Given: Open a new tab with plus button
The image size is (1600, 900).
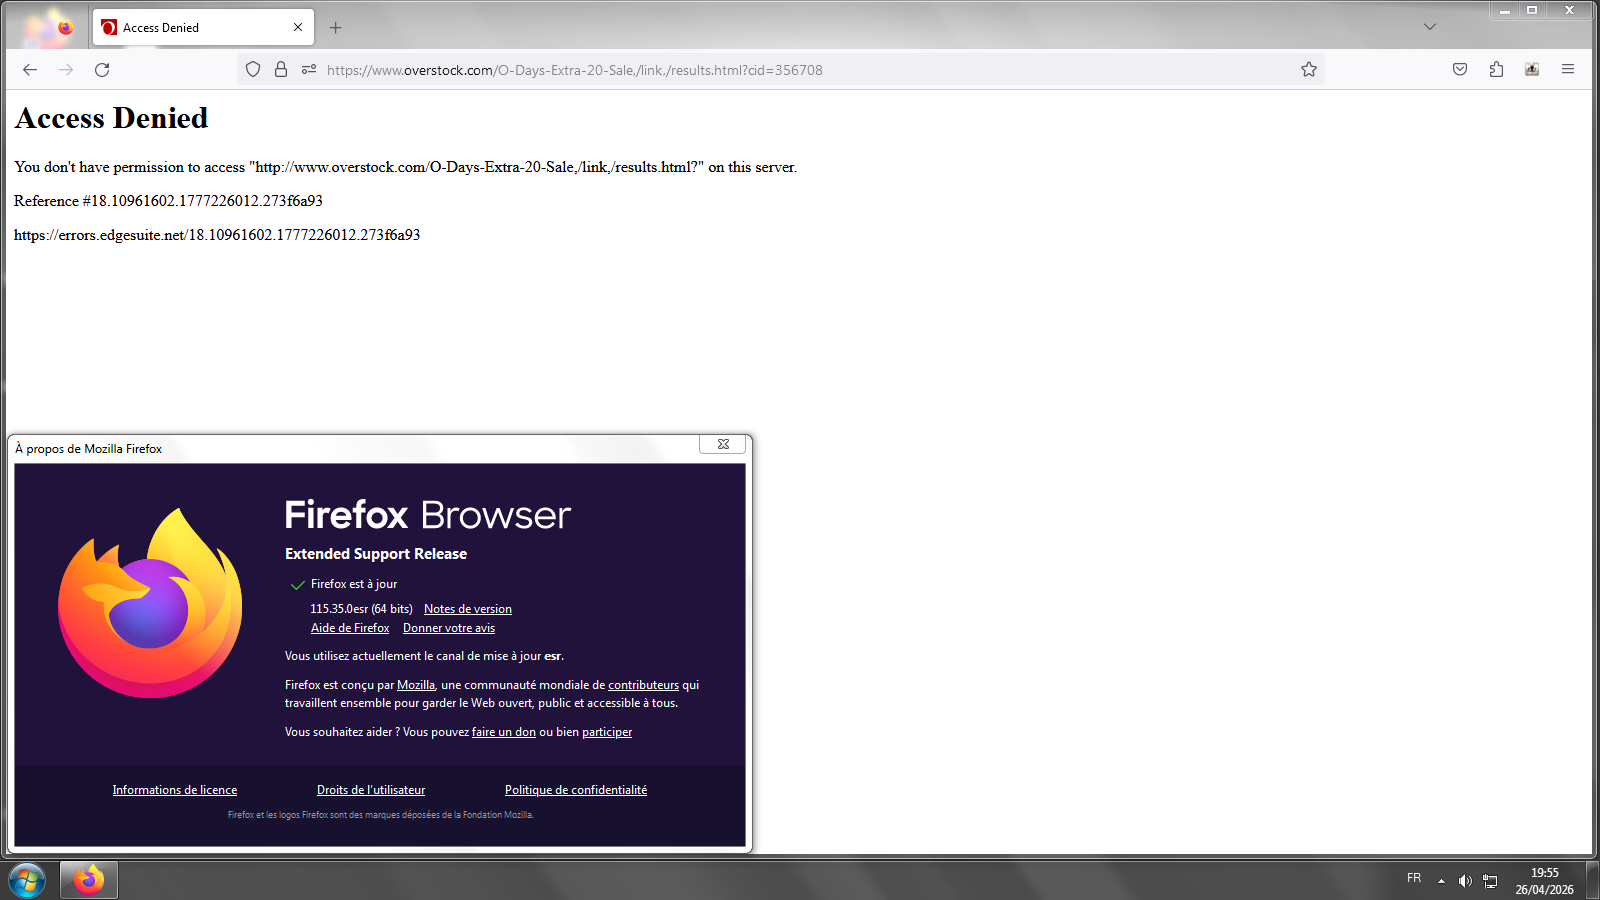Looking at the screenshot, I should click(x=336, y=28).
